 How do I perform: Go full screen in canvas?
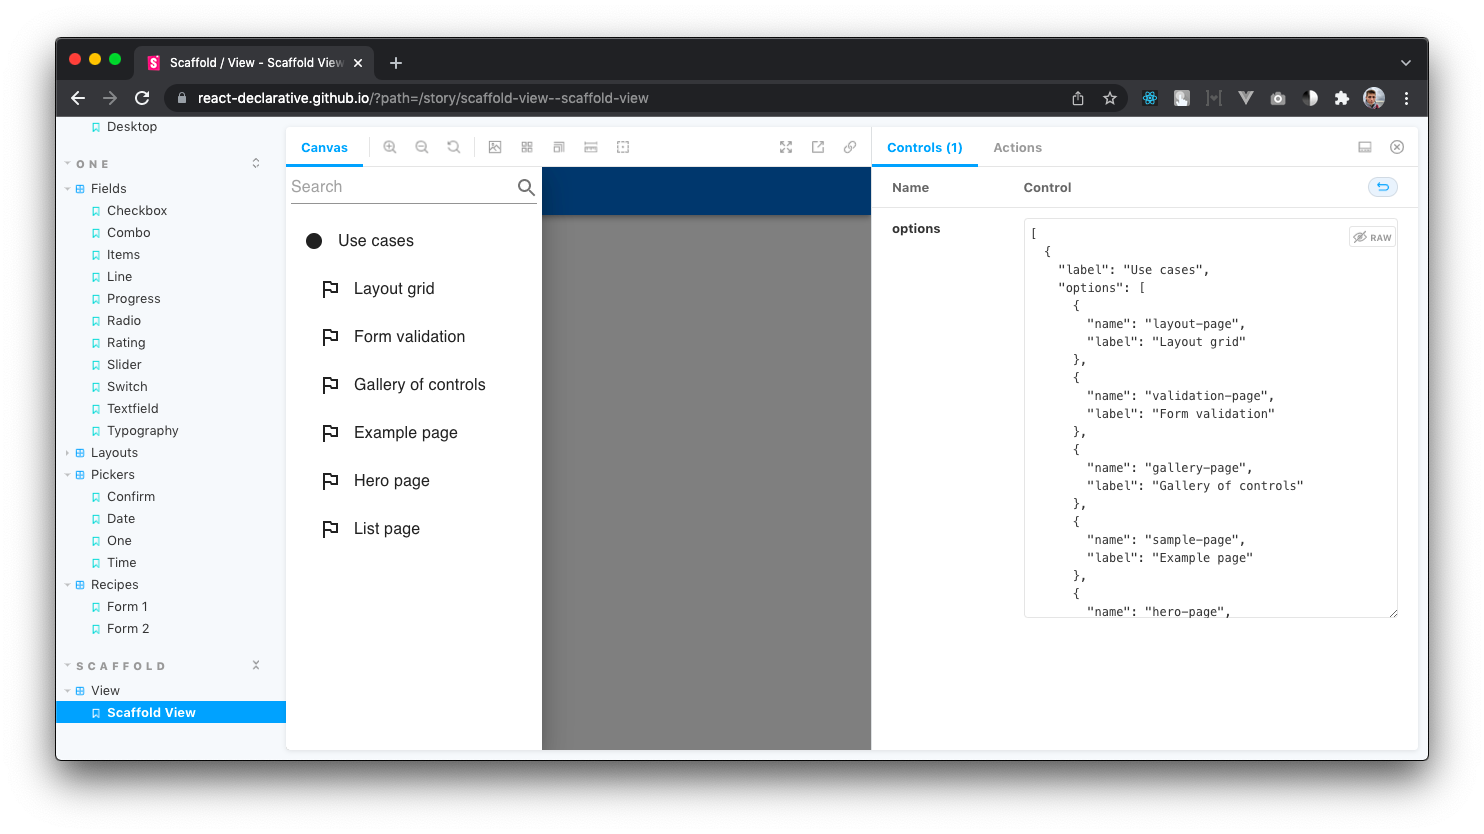point(786,147)
